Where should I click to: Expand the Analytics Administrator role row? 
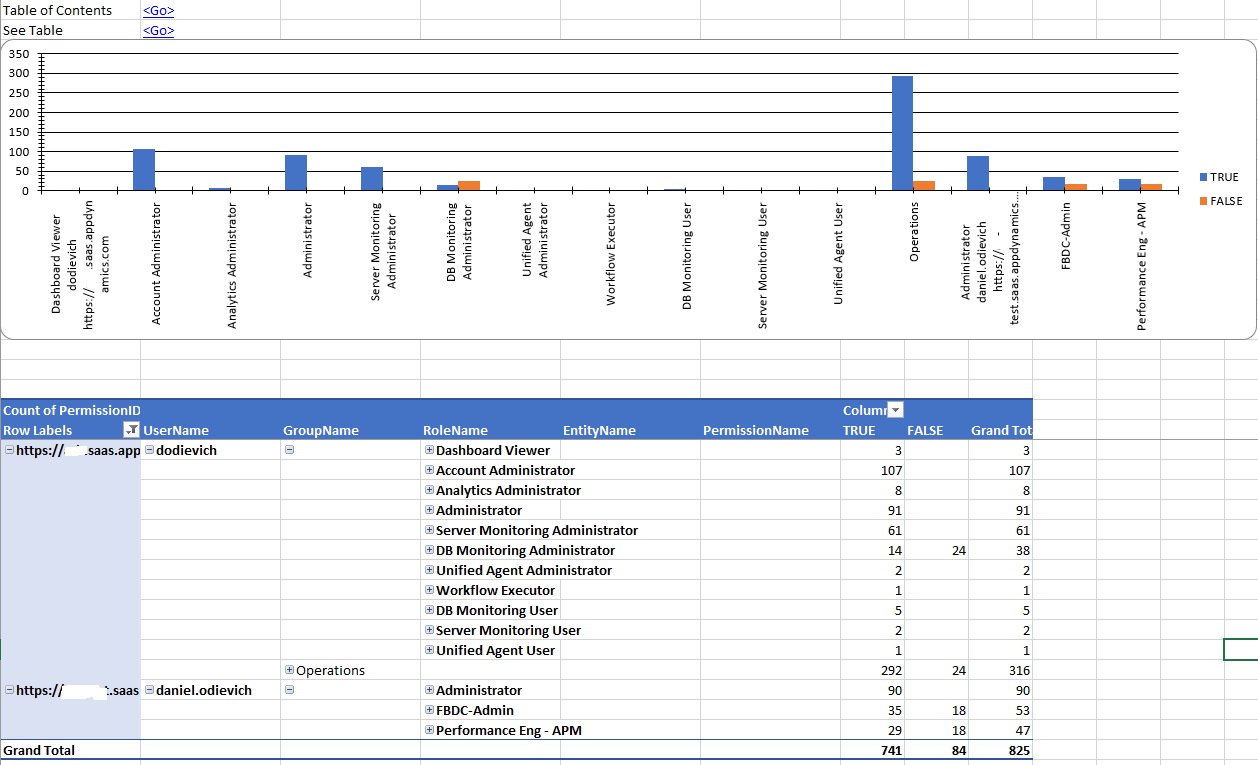pyautogui.click(x=430, y=490)
